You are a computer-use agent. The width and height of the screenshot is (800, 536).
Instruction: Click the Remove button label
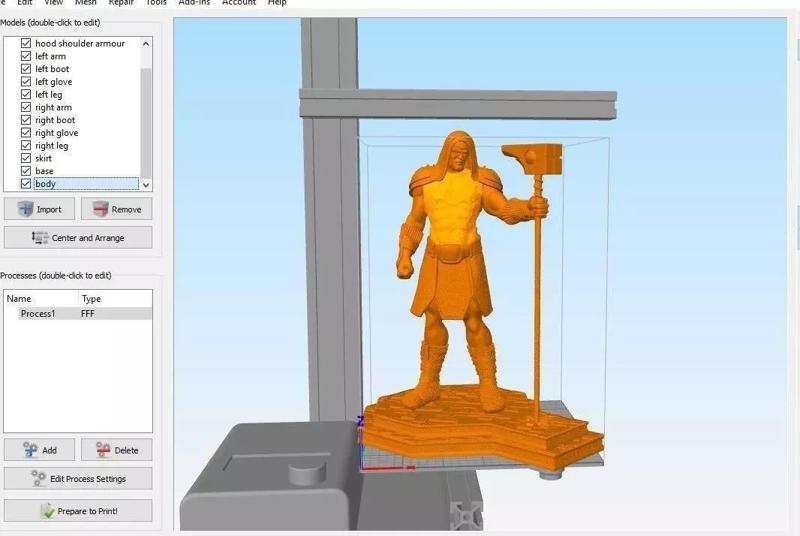point(127,209)
